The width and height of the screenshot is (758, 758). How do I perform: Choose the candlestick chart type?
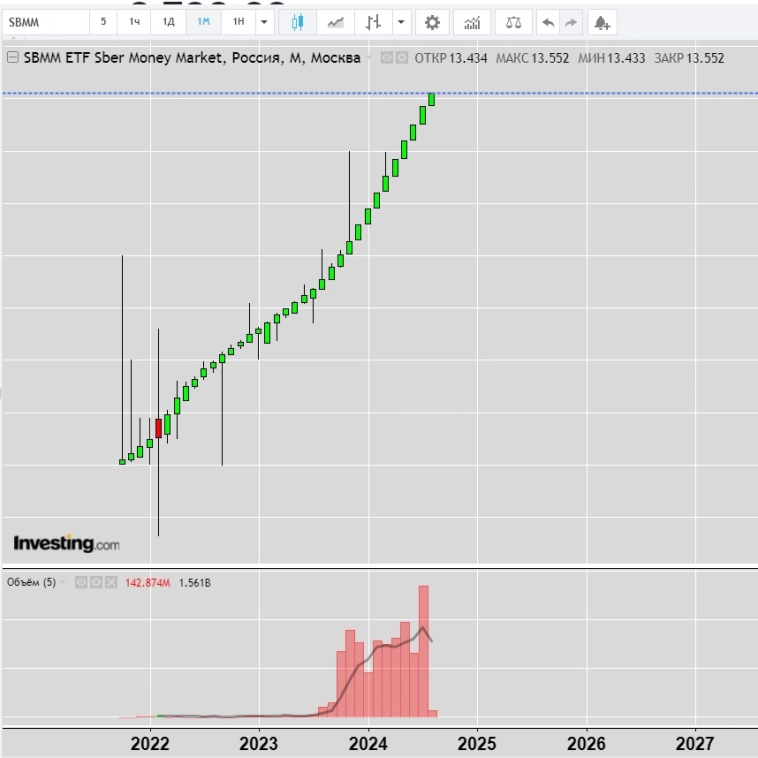pos(297,22)
